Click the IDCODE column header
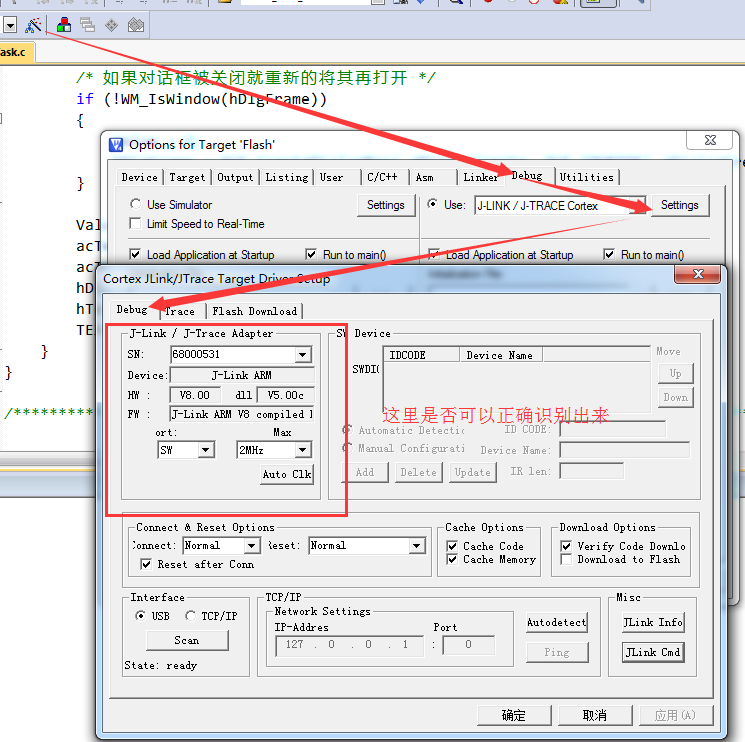The width and height of the screenshot is (745, 742). pyautogui.click(x=421, y=355)
